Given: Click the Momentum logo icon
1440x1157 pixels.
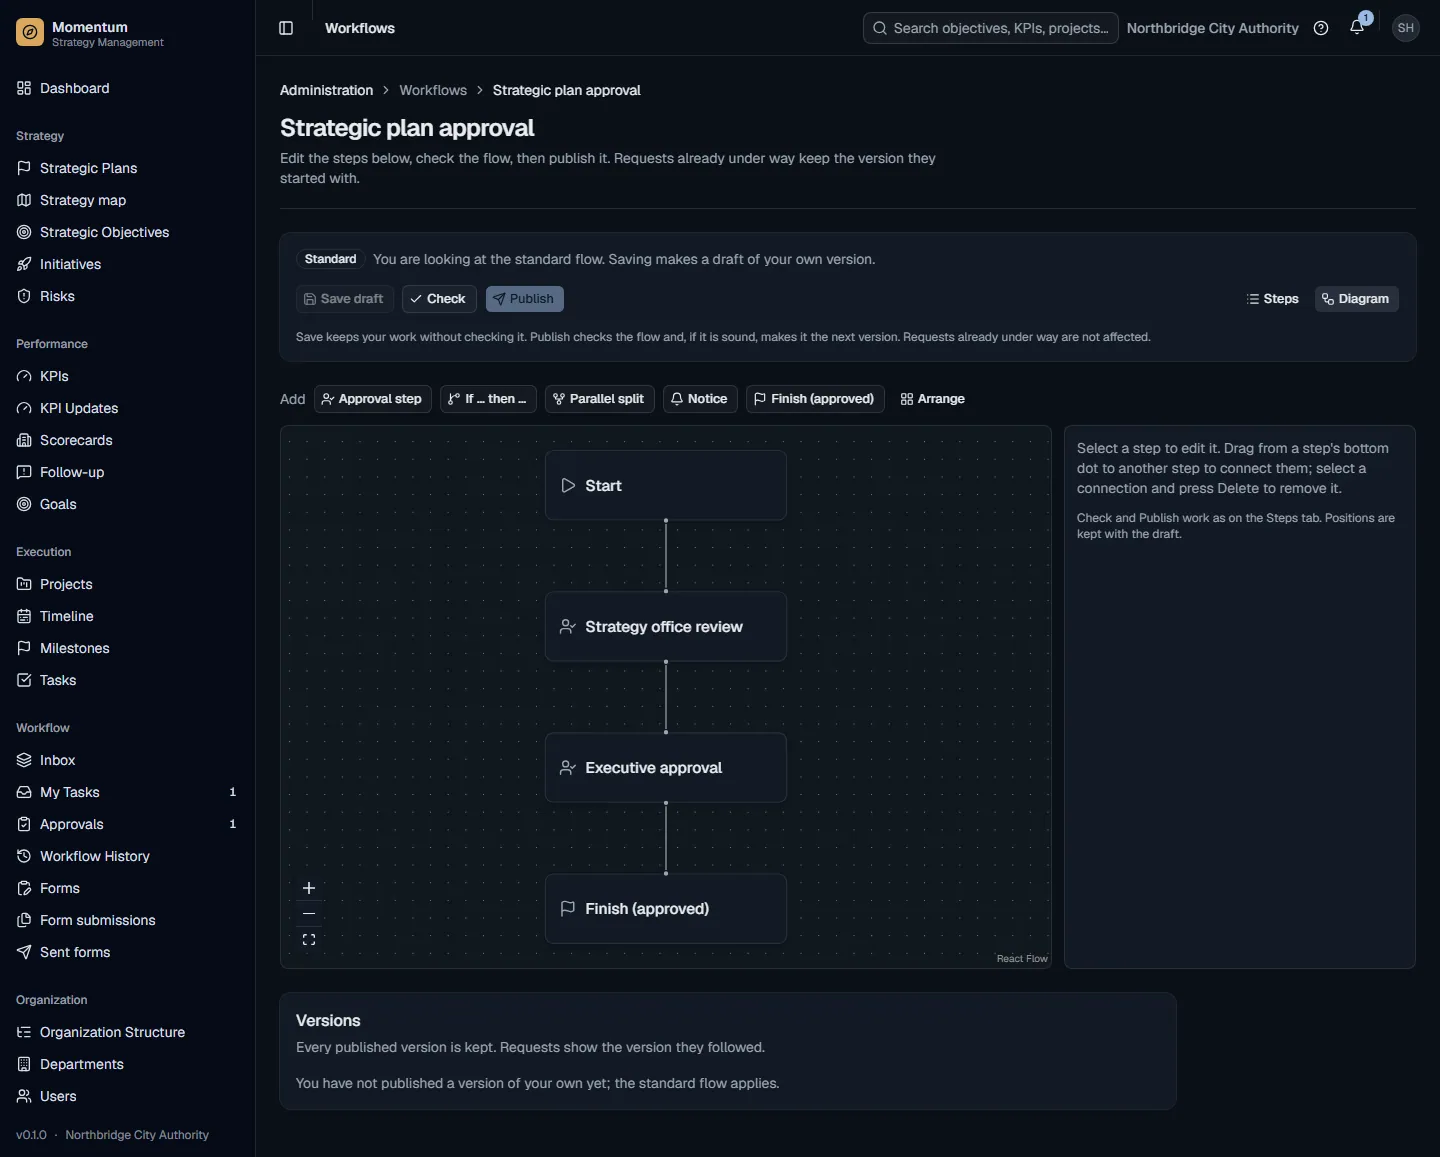Looking at the screenshot, I should pyautogui.click(x=30, y=33).
